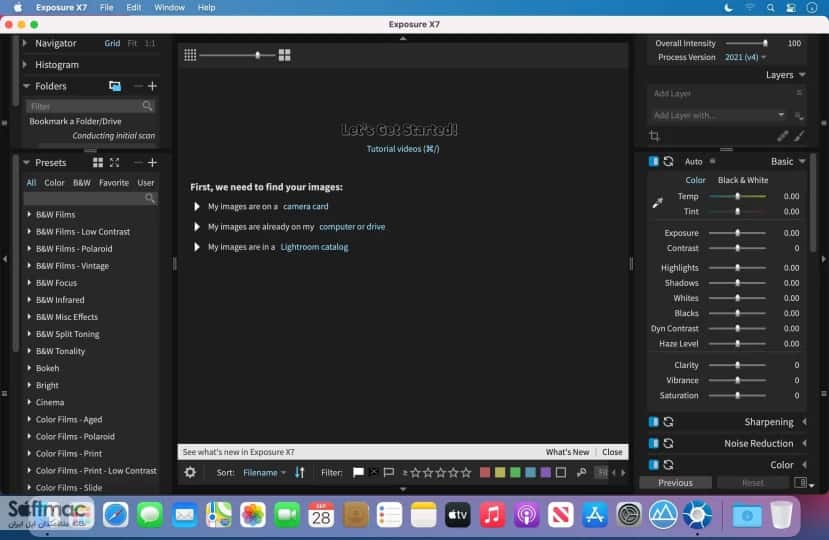
Task: Click the minus icon in Folders panel
Action: 138,86
